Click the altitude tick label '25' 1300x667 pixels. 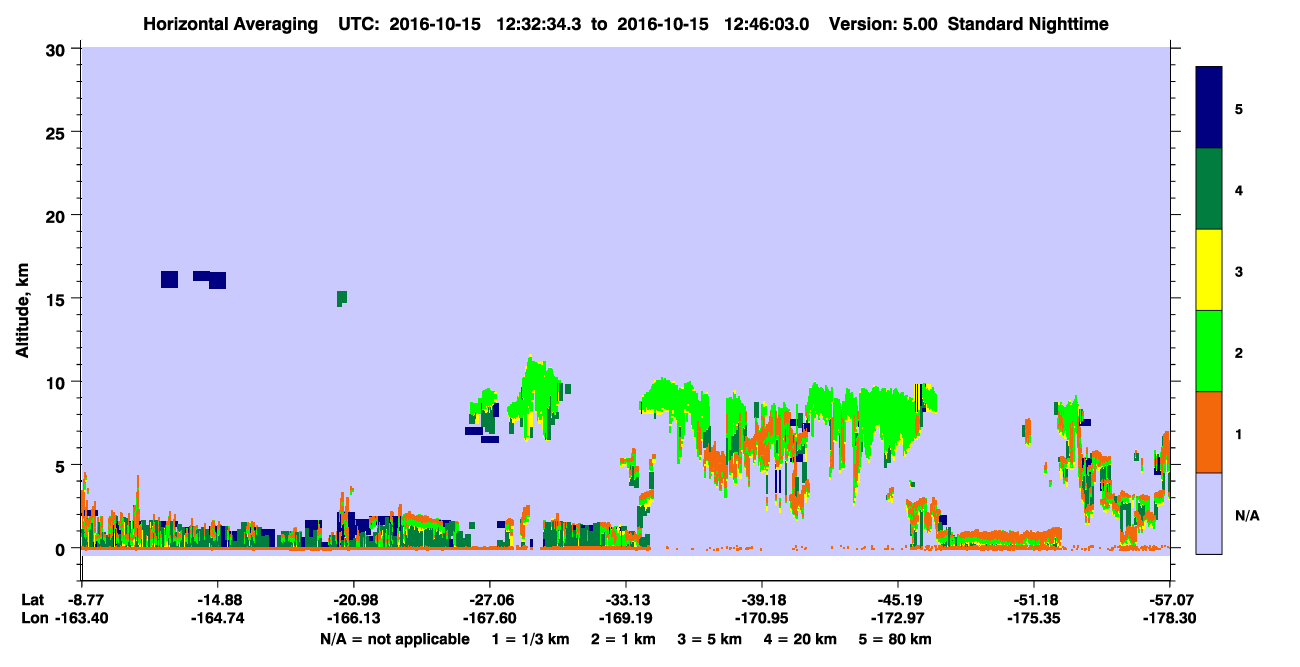pyautogui.click(x=58, y=132)
